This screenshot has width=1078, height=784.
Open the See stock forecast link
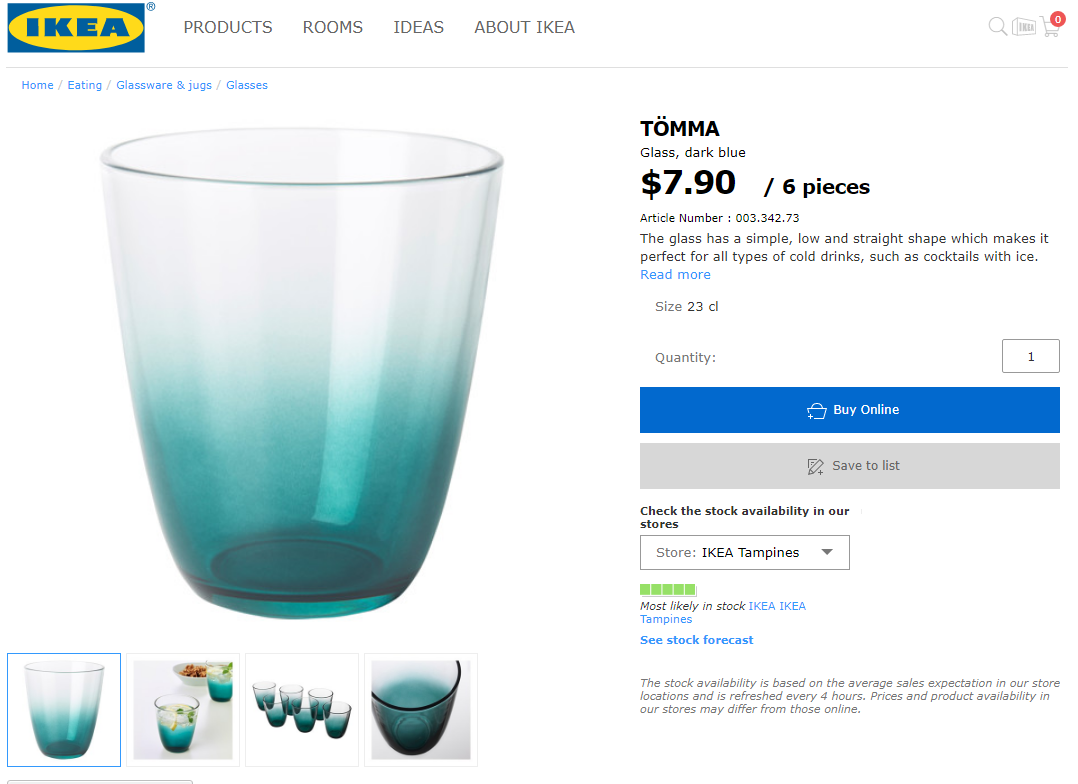pyautogui.click(x=697, y=640)
